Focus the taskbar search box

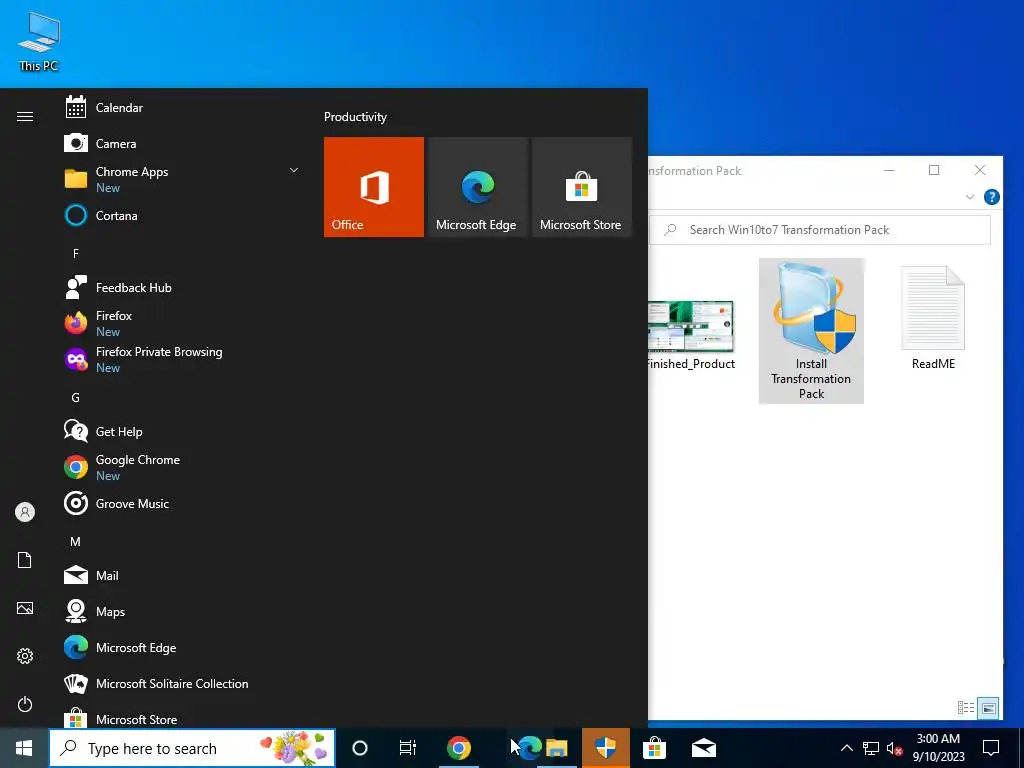(x=192, y=748)
